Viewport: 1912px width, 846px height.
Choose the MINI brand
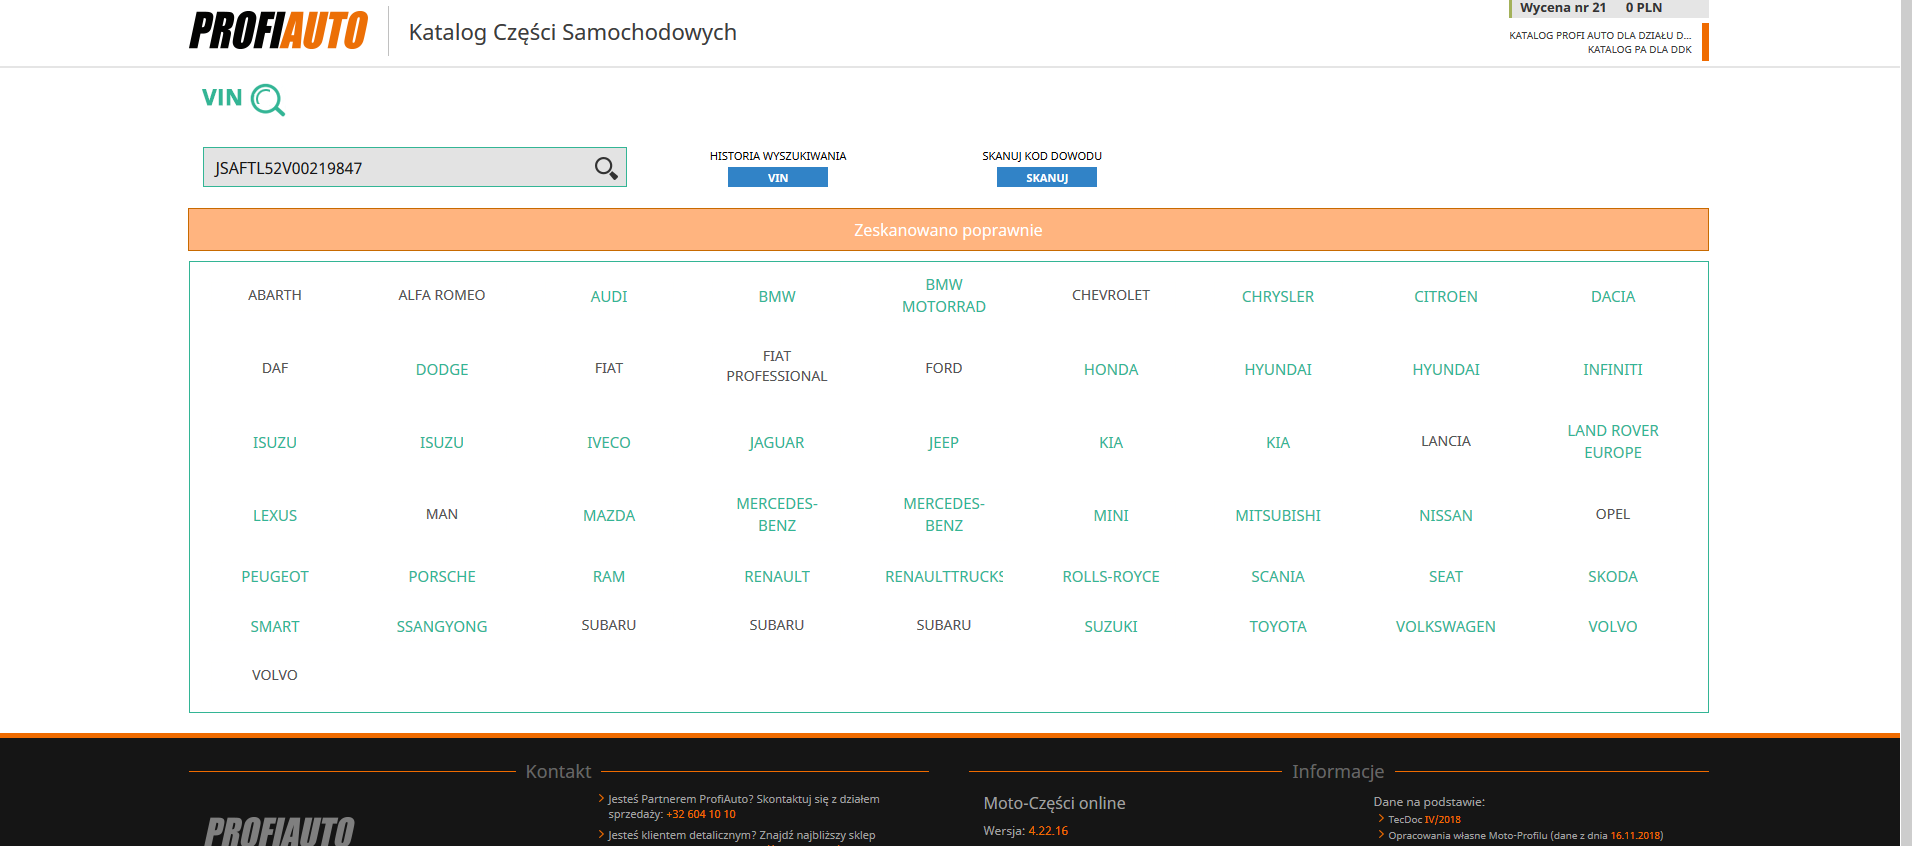point(1111,515)
